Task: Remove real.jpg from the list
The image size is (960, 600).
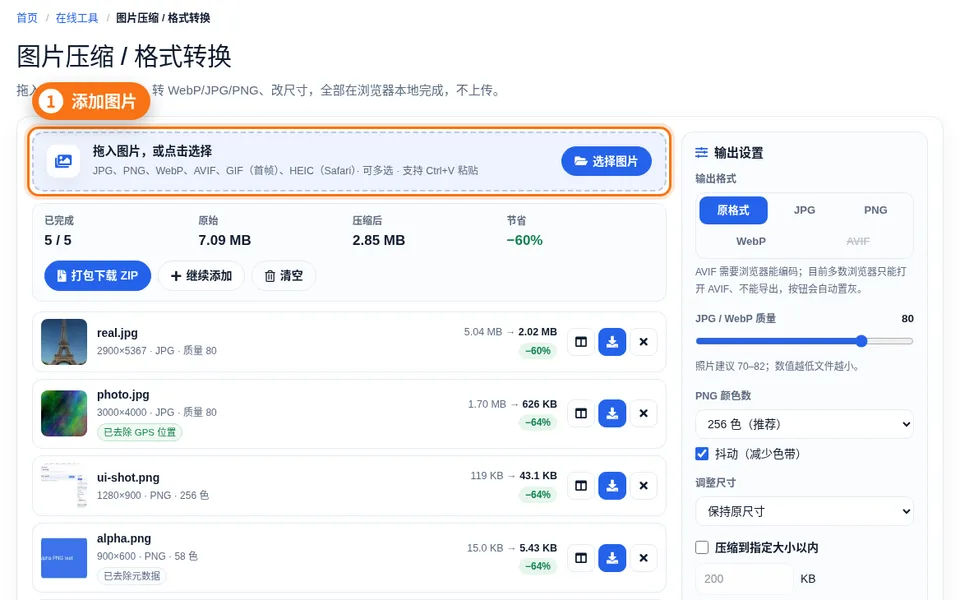Action: point(643,342)
